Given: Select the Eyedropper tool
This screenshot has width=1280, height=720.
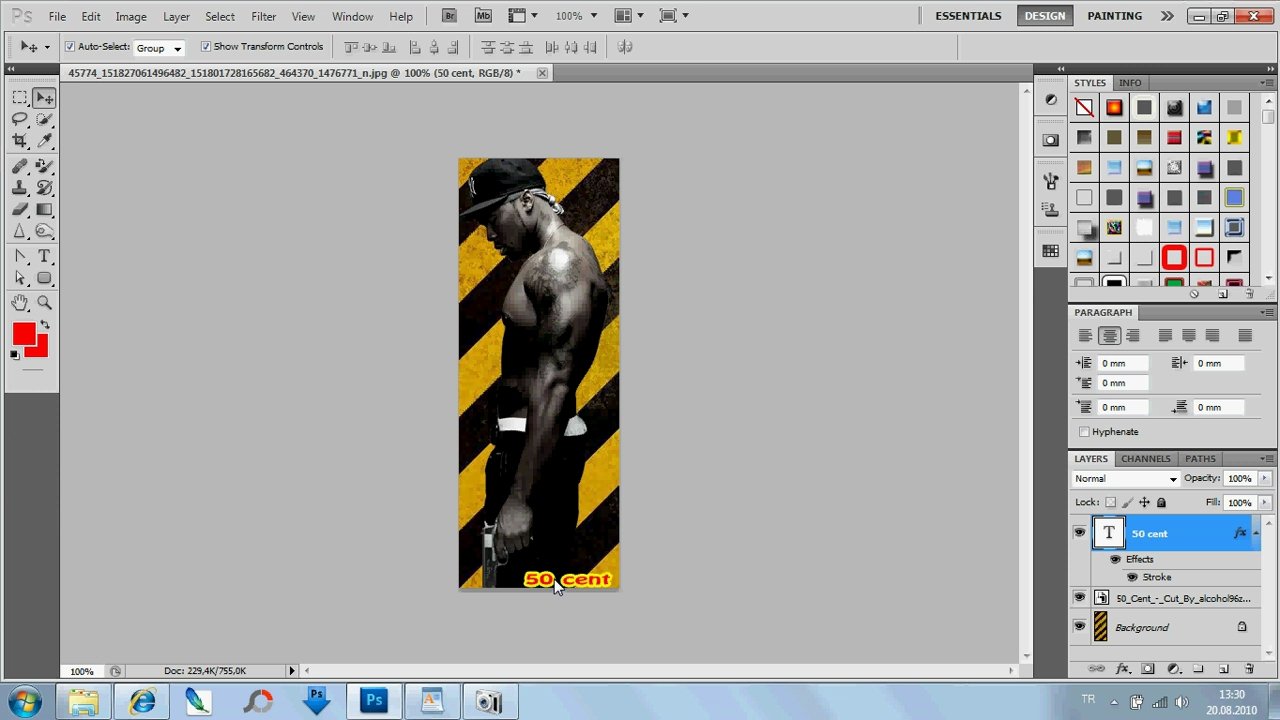Looking at the screenshot, I should [x=44, y=142].
